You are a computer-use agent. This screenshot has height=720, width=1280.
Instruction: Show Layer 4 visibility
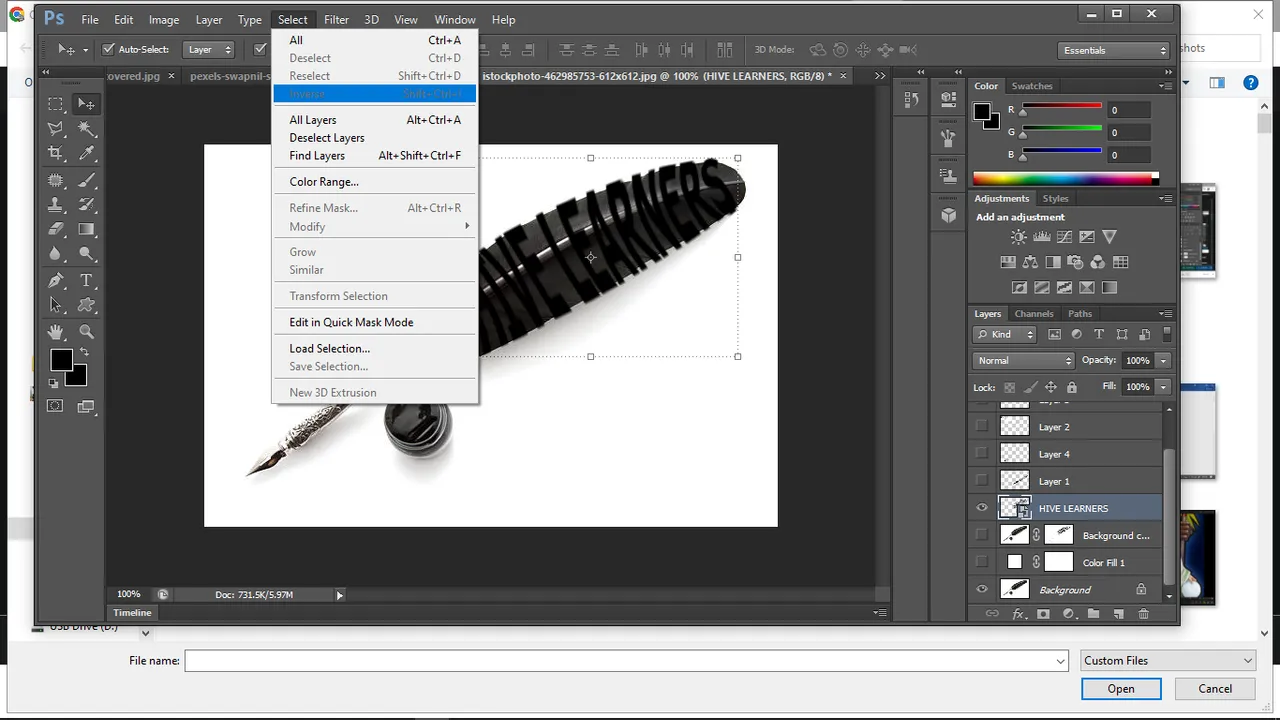click(x=982, y=454)
